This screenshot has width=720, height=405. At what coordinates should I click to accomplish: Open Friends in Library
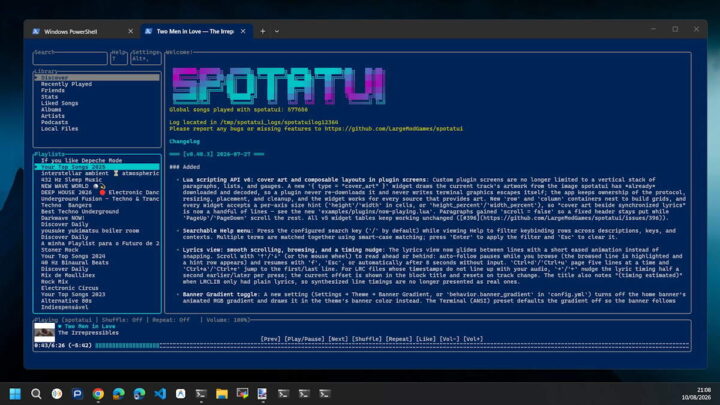point(53,90)
